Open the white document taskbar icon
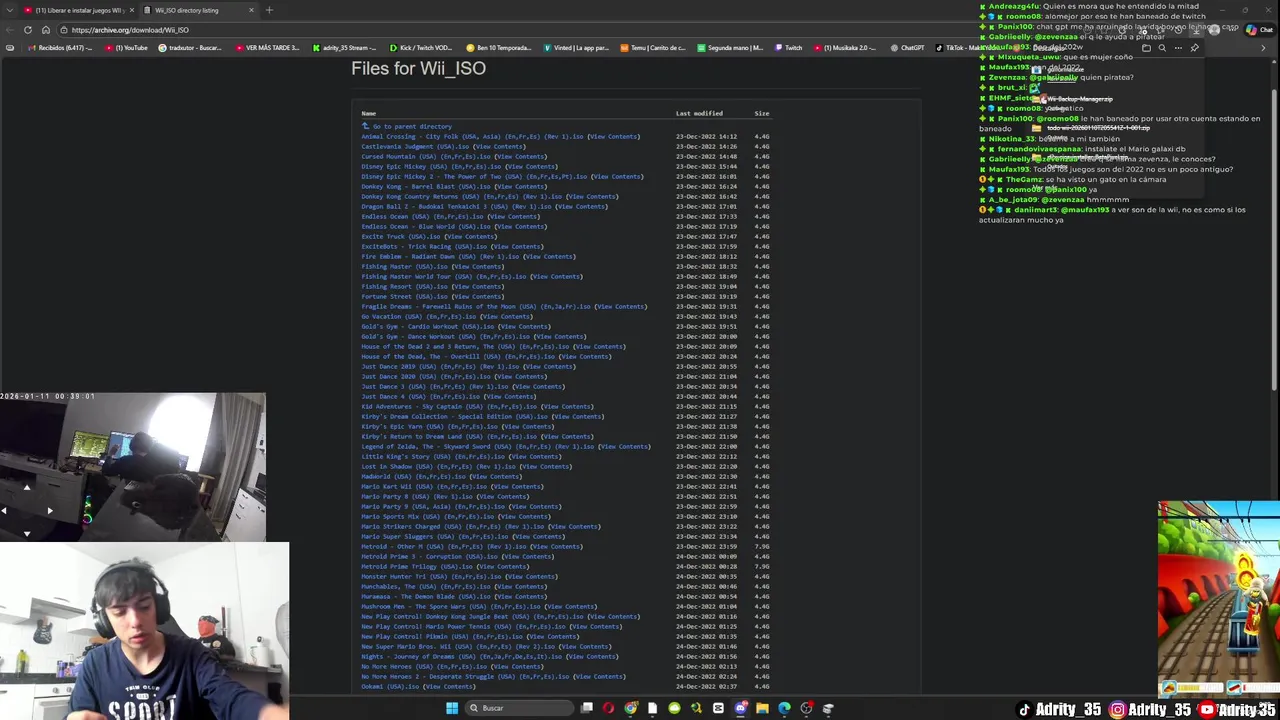This screenshot has height=720, width=1280. [652, 708]
